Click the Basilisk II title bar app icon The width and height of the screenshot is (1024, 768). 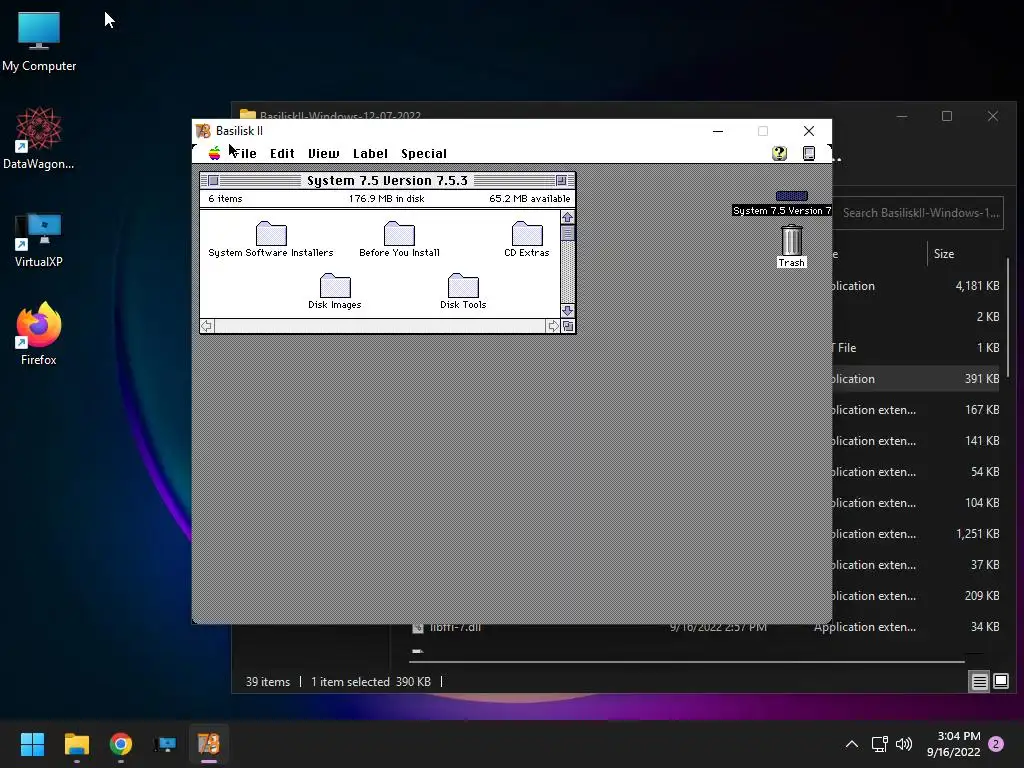click(203, 131)
